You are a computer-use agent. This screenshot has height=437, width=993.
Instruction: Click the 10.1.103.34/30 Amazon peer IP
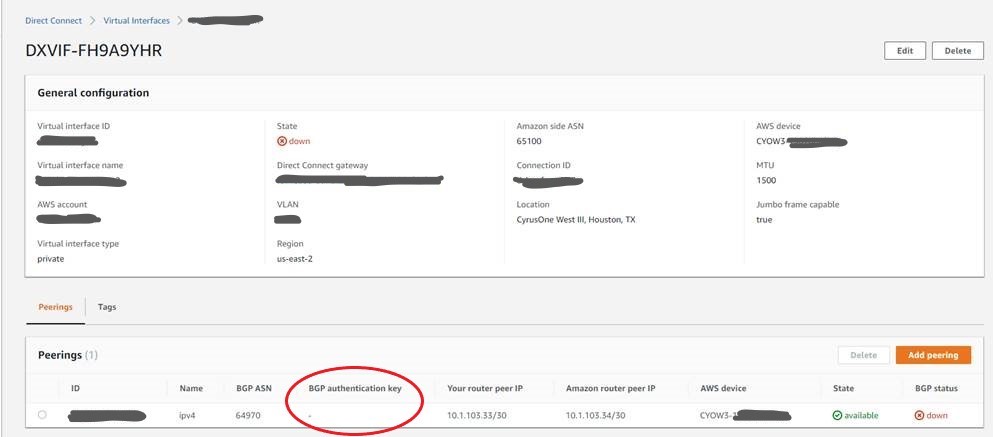(596, 415)
